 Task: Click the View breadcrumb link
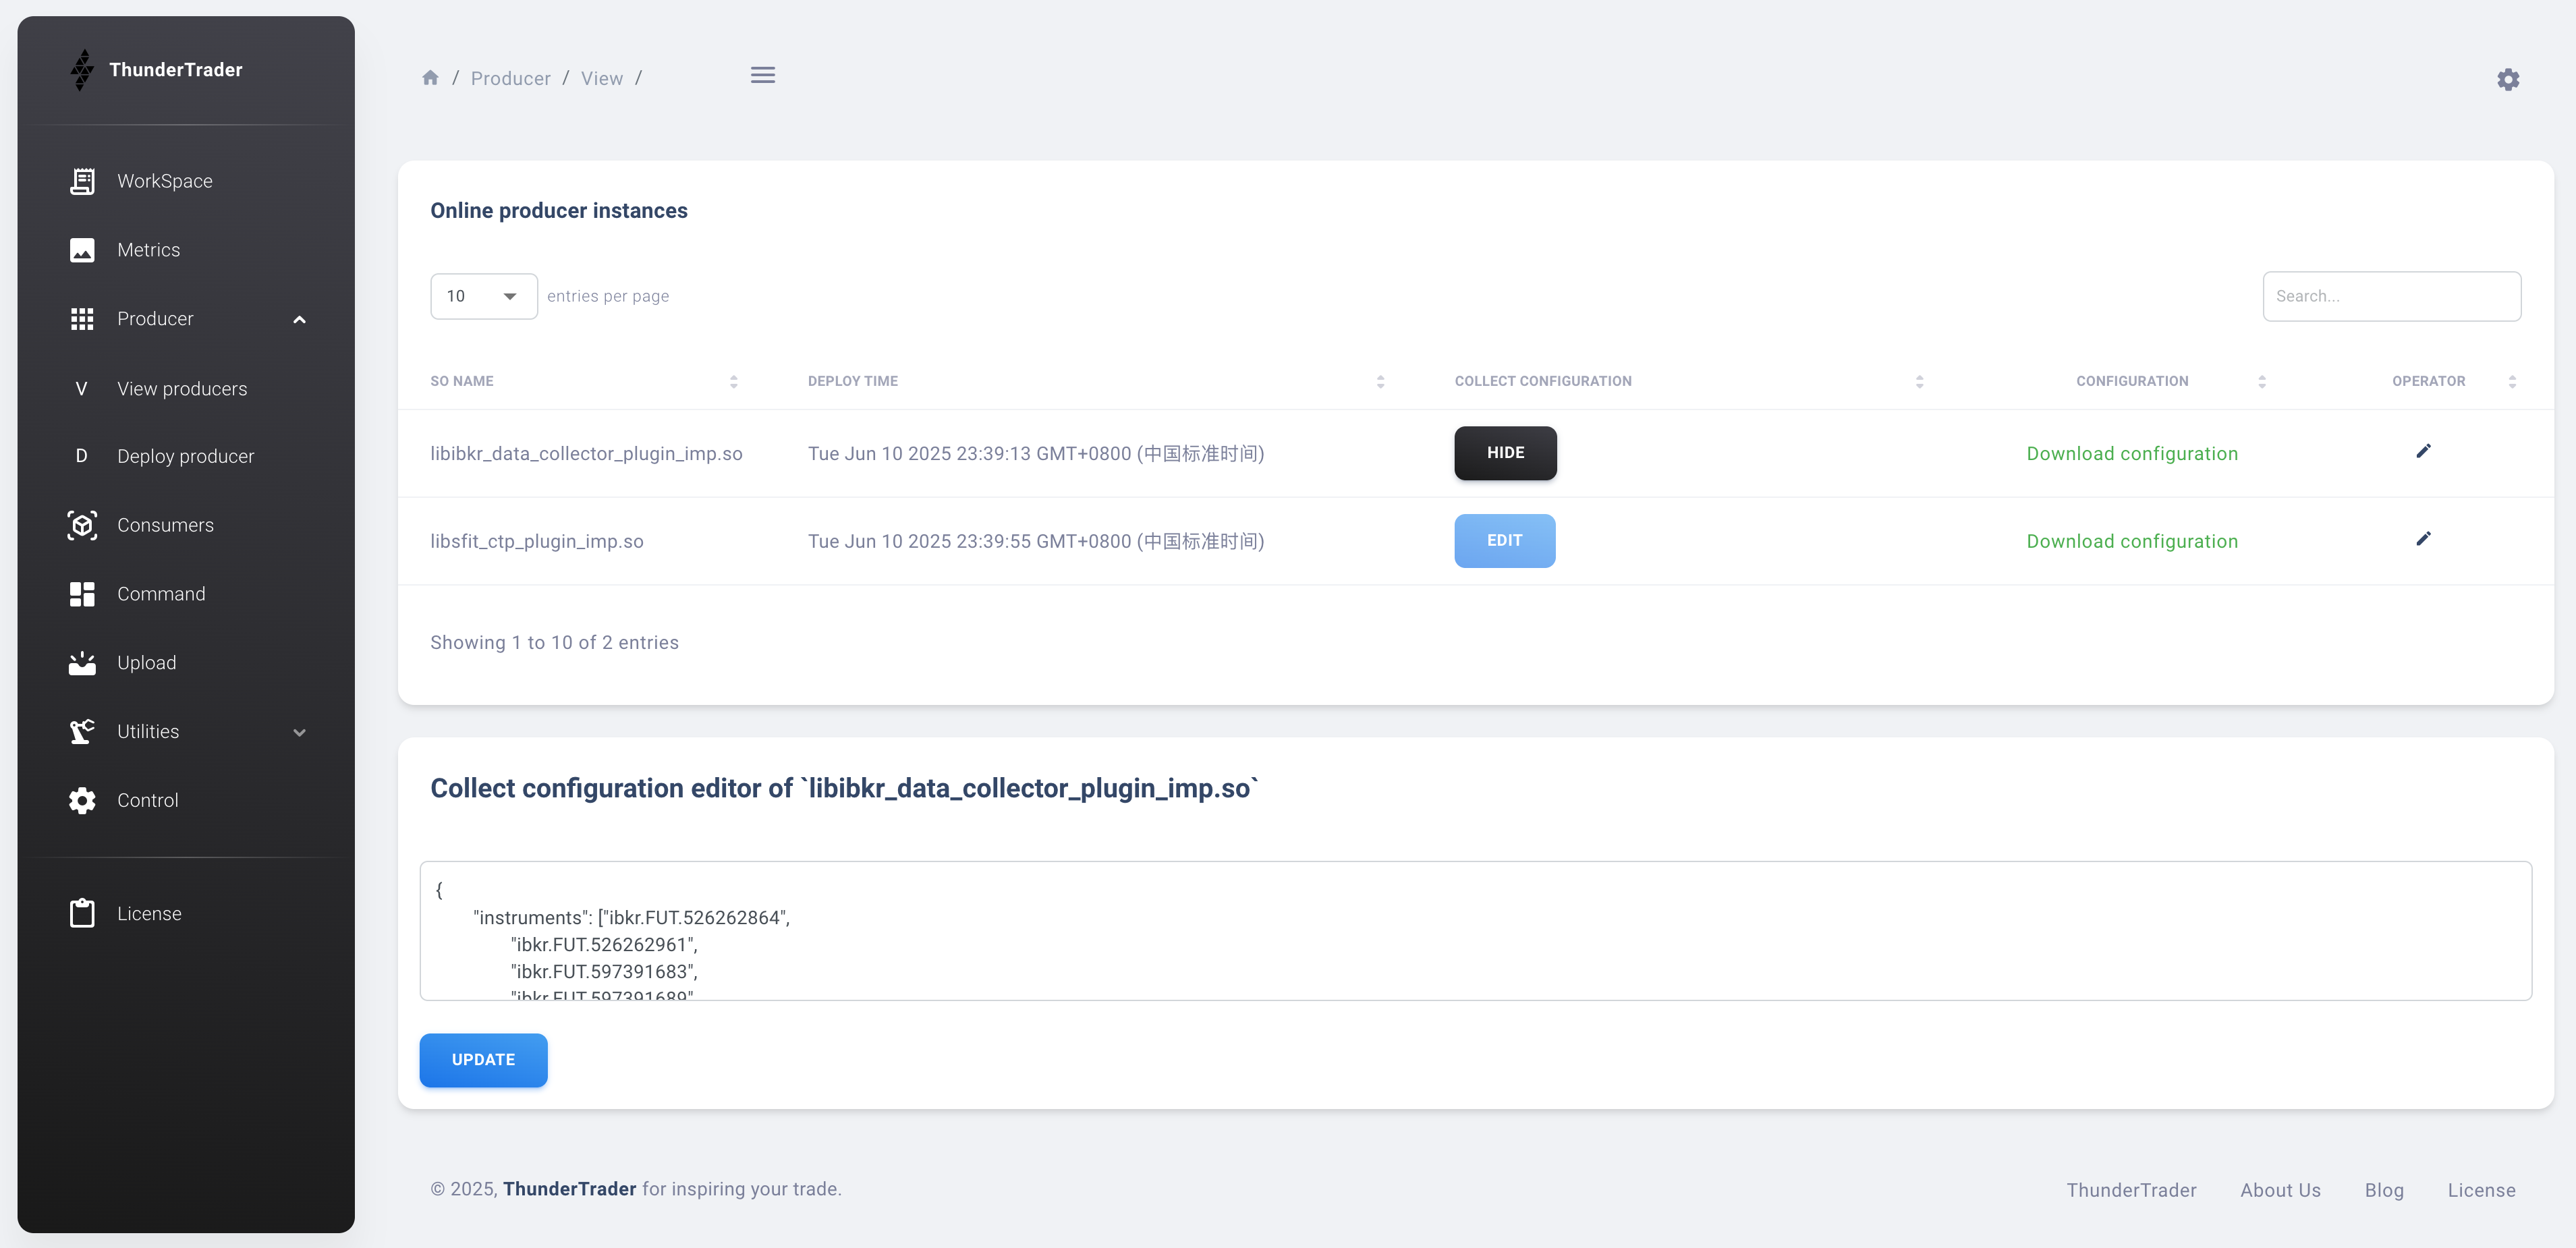pyautogui.click(x=601, y=78)
